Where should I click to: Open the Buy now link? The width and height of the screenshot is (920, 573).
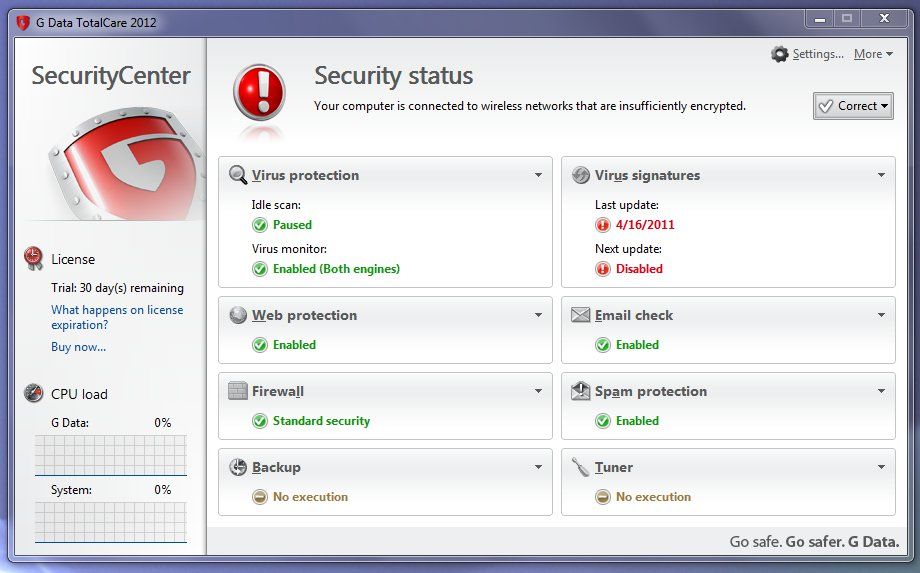click(78, 347)
